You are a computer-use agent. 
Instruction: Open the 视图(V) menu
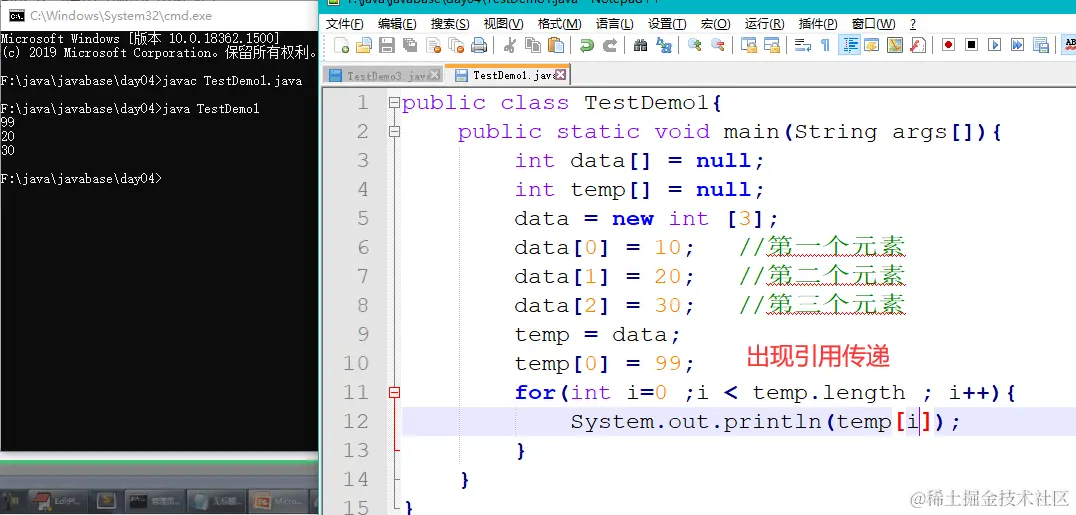coord(503,24)
